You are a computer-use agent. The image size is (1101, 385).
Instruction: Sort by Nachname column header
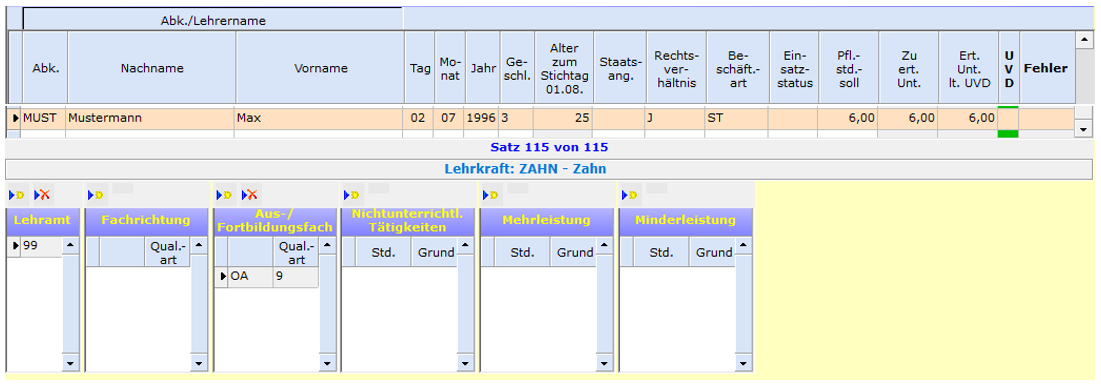pyautogui.click(x=152, y=68)
